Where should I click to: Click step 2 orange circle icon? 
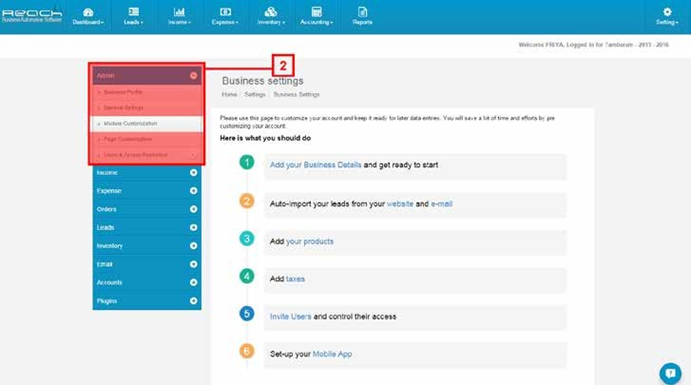click(247, 201)
